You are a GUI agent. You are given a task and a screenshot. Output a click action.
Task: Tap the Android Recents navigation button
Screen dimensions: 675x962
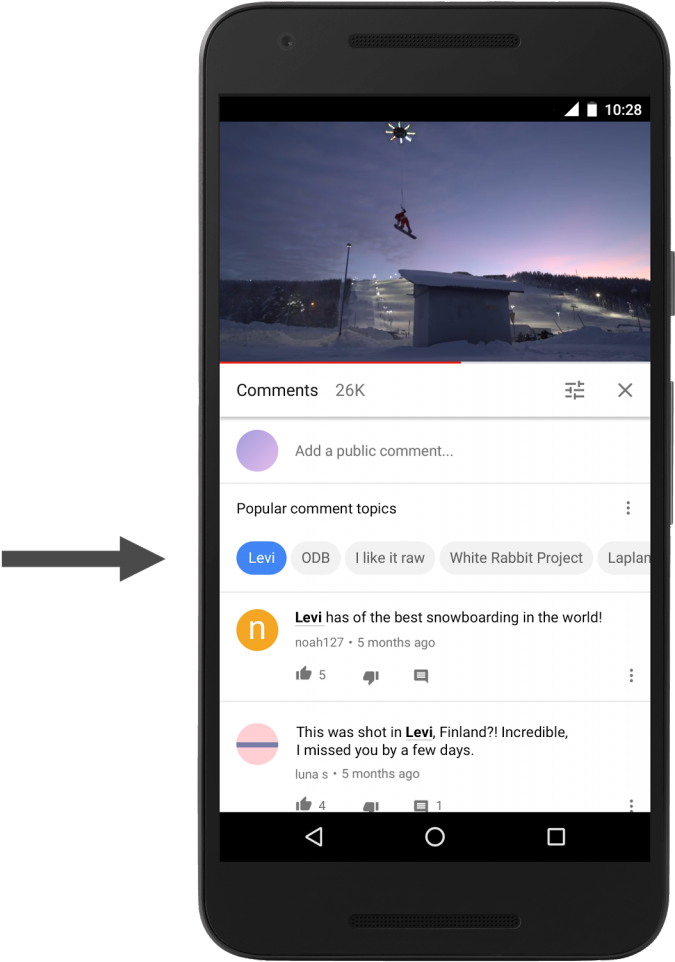tap(556, 837)
